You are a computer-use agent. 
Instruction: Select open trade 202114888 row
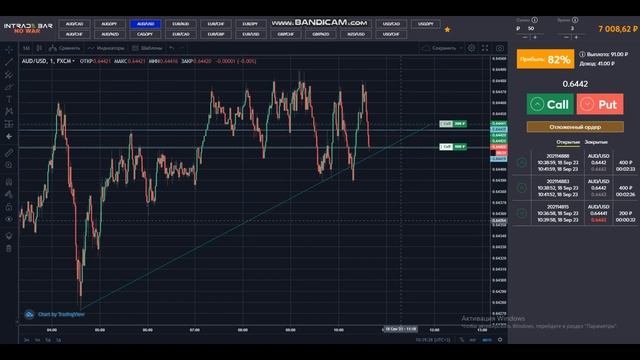(x=576, y=162)
